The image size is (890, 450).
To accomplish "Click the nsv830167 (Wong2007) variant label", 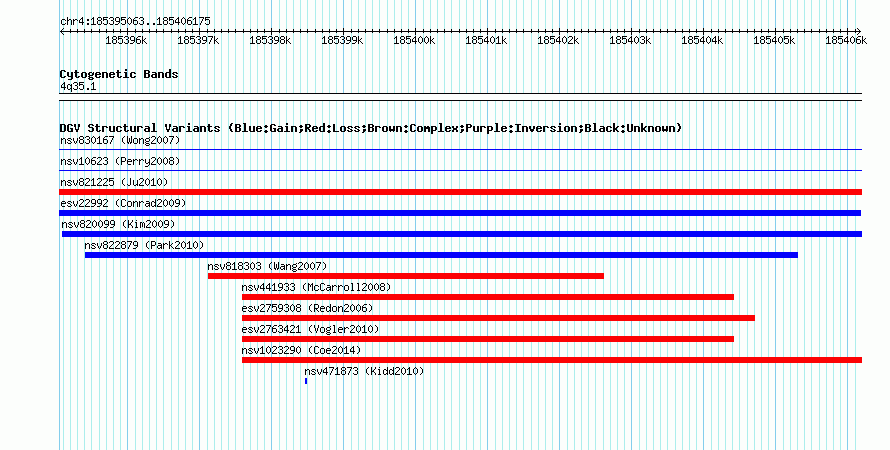I will 120,140.
